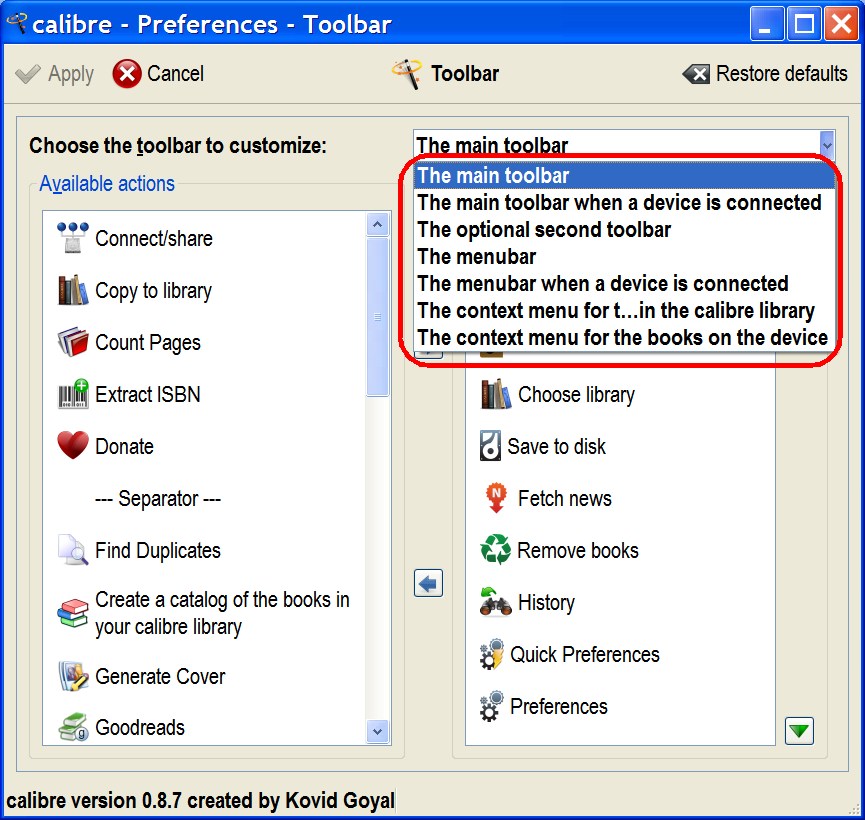Click the Donate heart icon

click(x=73, y=445)
